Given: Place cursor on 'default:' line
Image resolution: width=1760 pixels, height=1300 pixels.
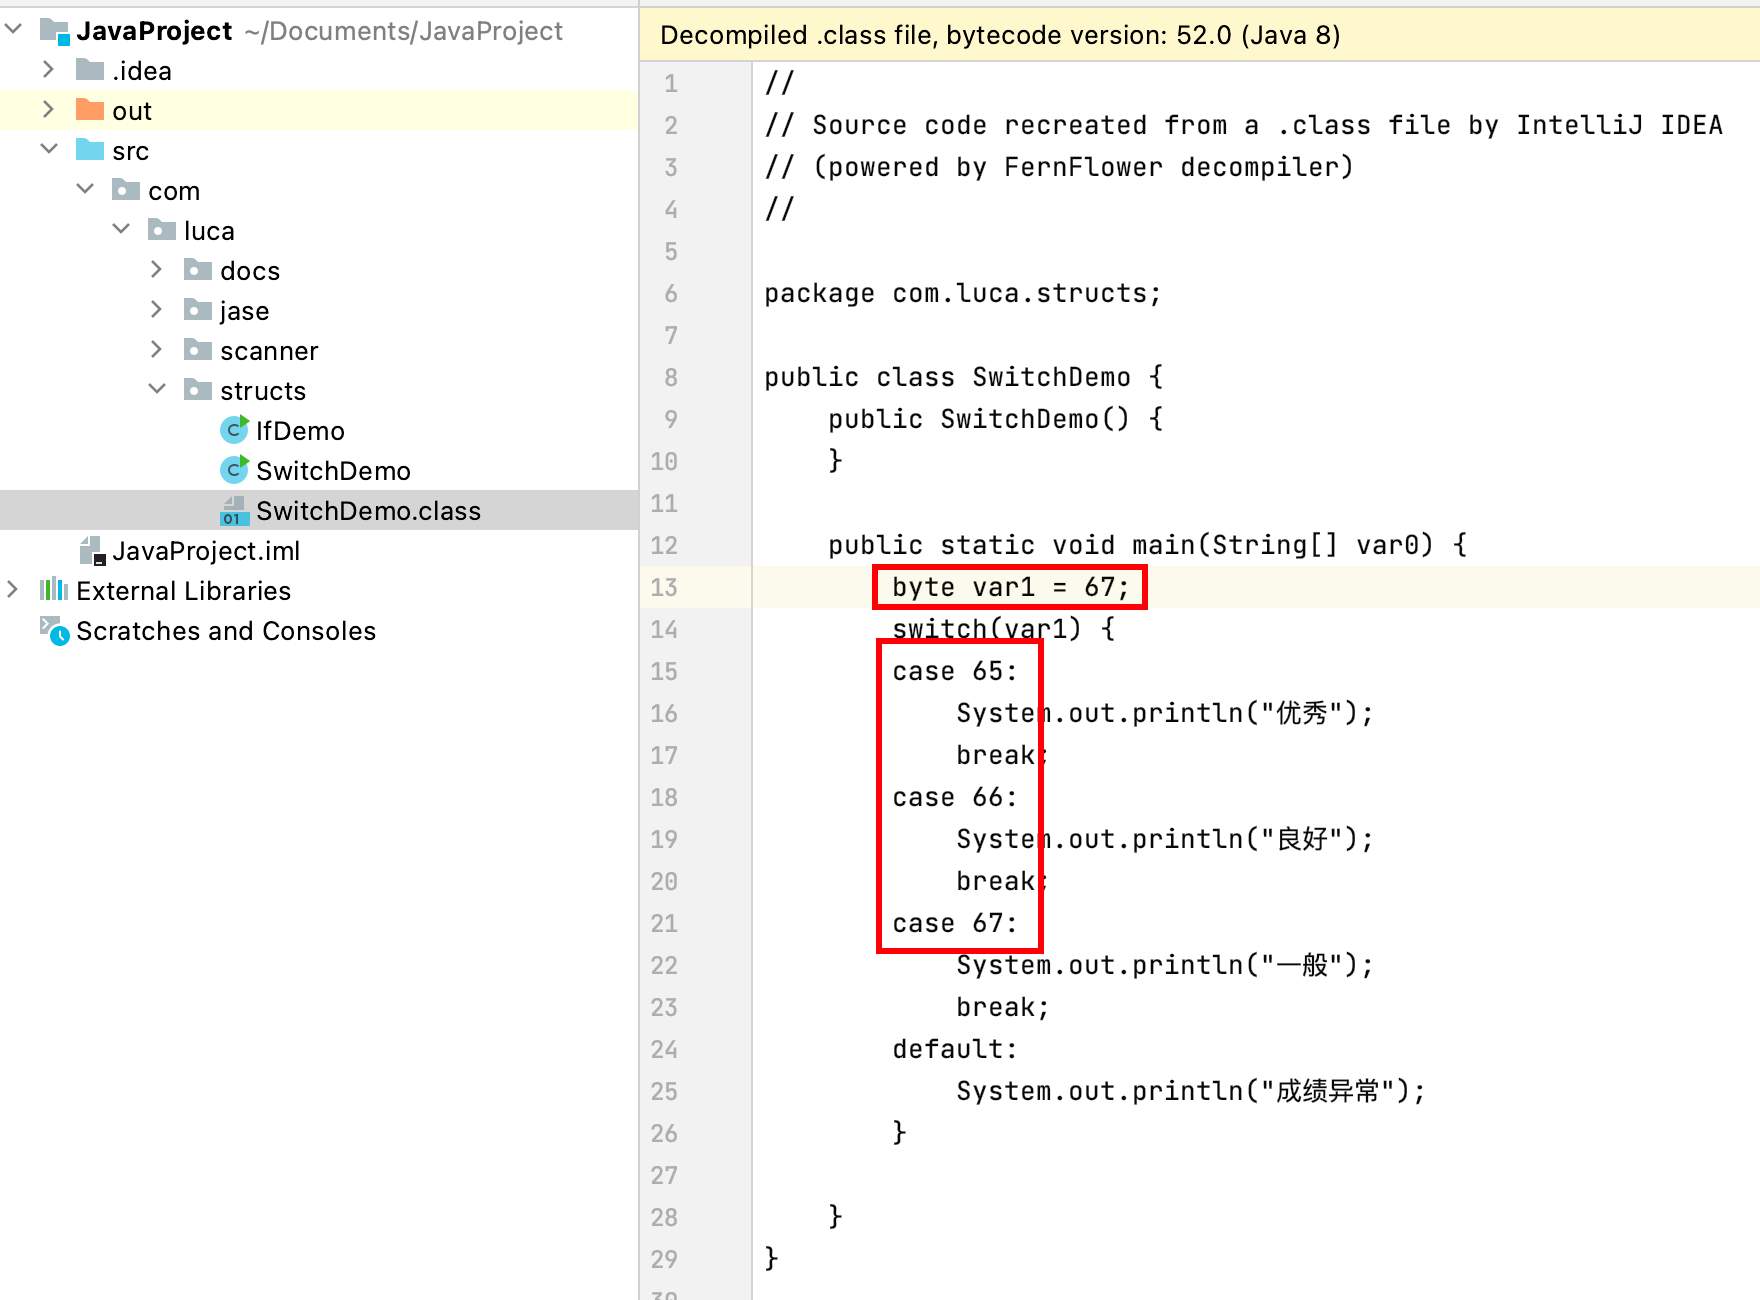Looking at the screenshot, I should 955,1049.
